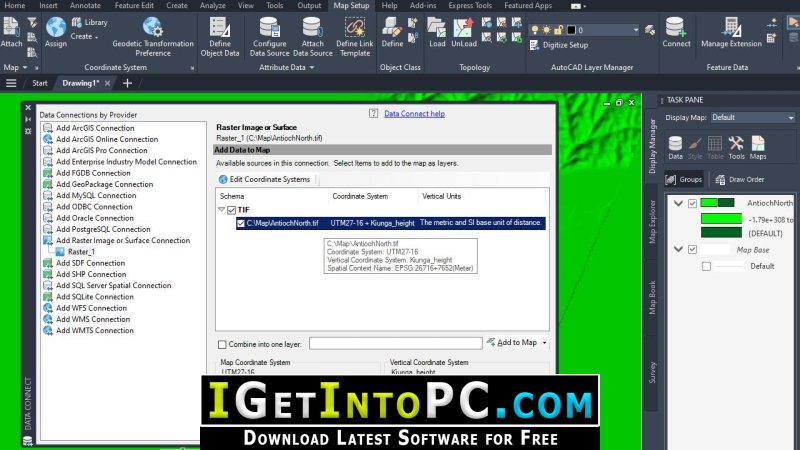This screenshot has width=800, height=450.
Task: Toggle the TIF schema checkbox
Action: (x=232, y=210)
